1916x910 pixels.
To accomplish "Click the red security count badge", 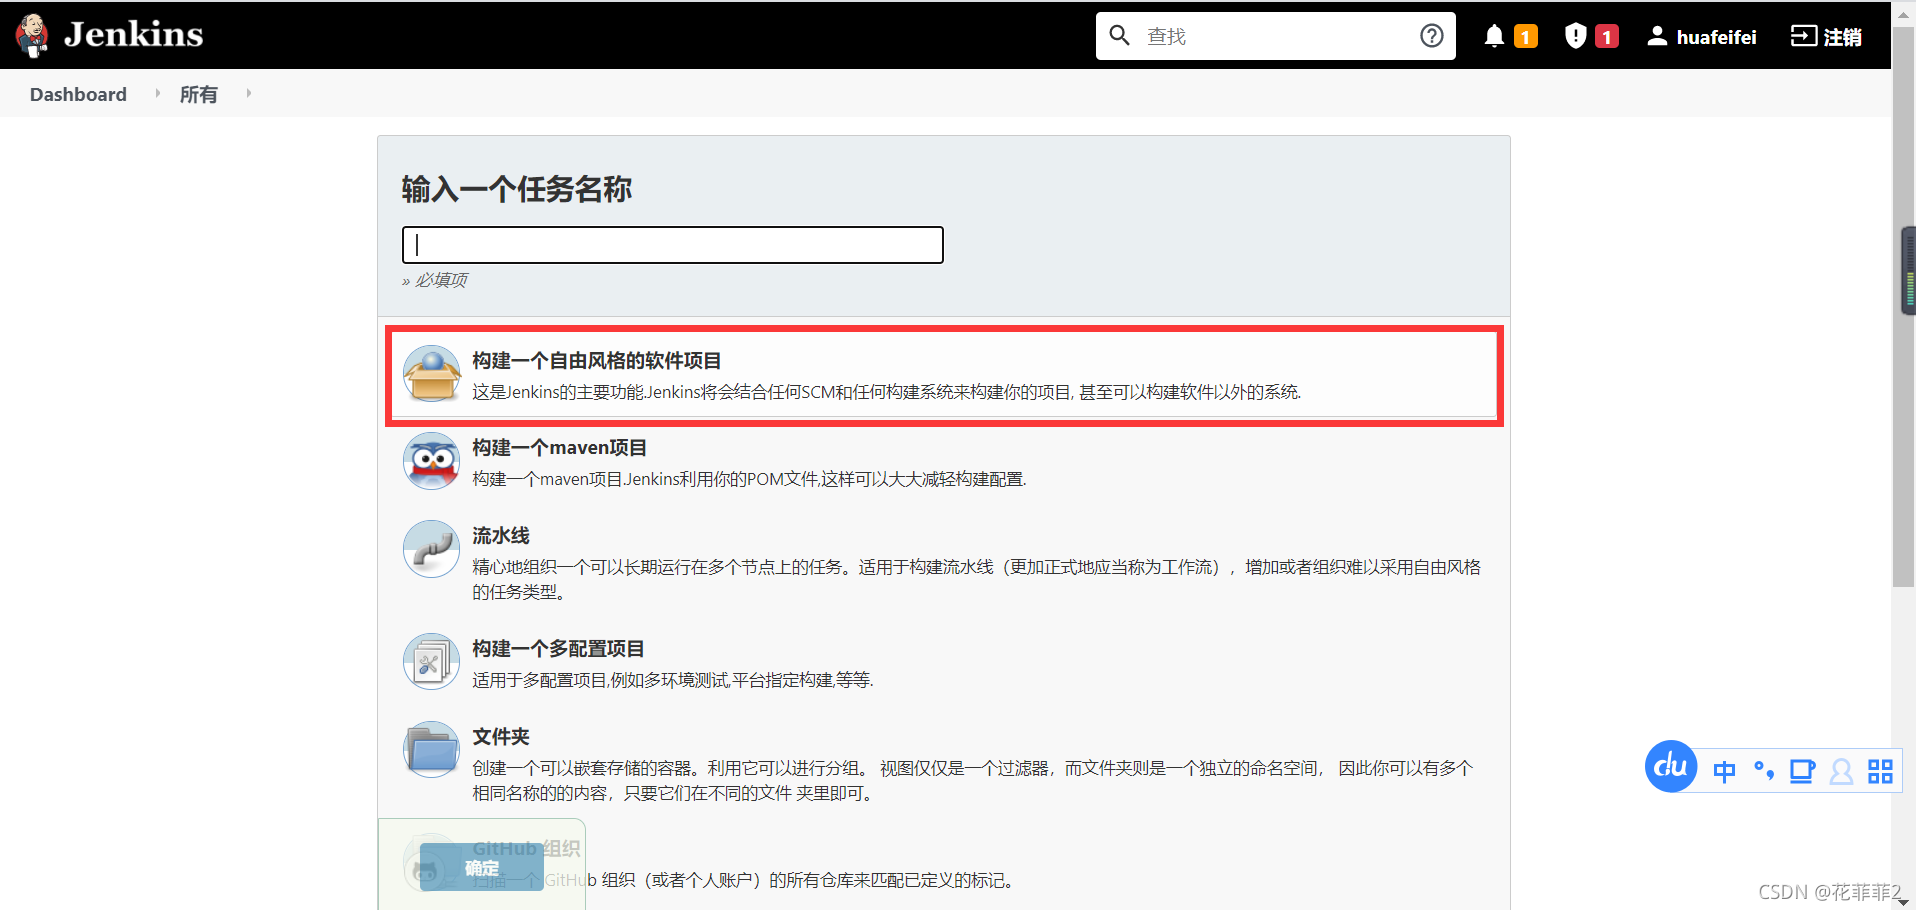I will coord(1607,37).
